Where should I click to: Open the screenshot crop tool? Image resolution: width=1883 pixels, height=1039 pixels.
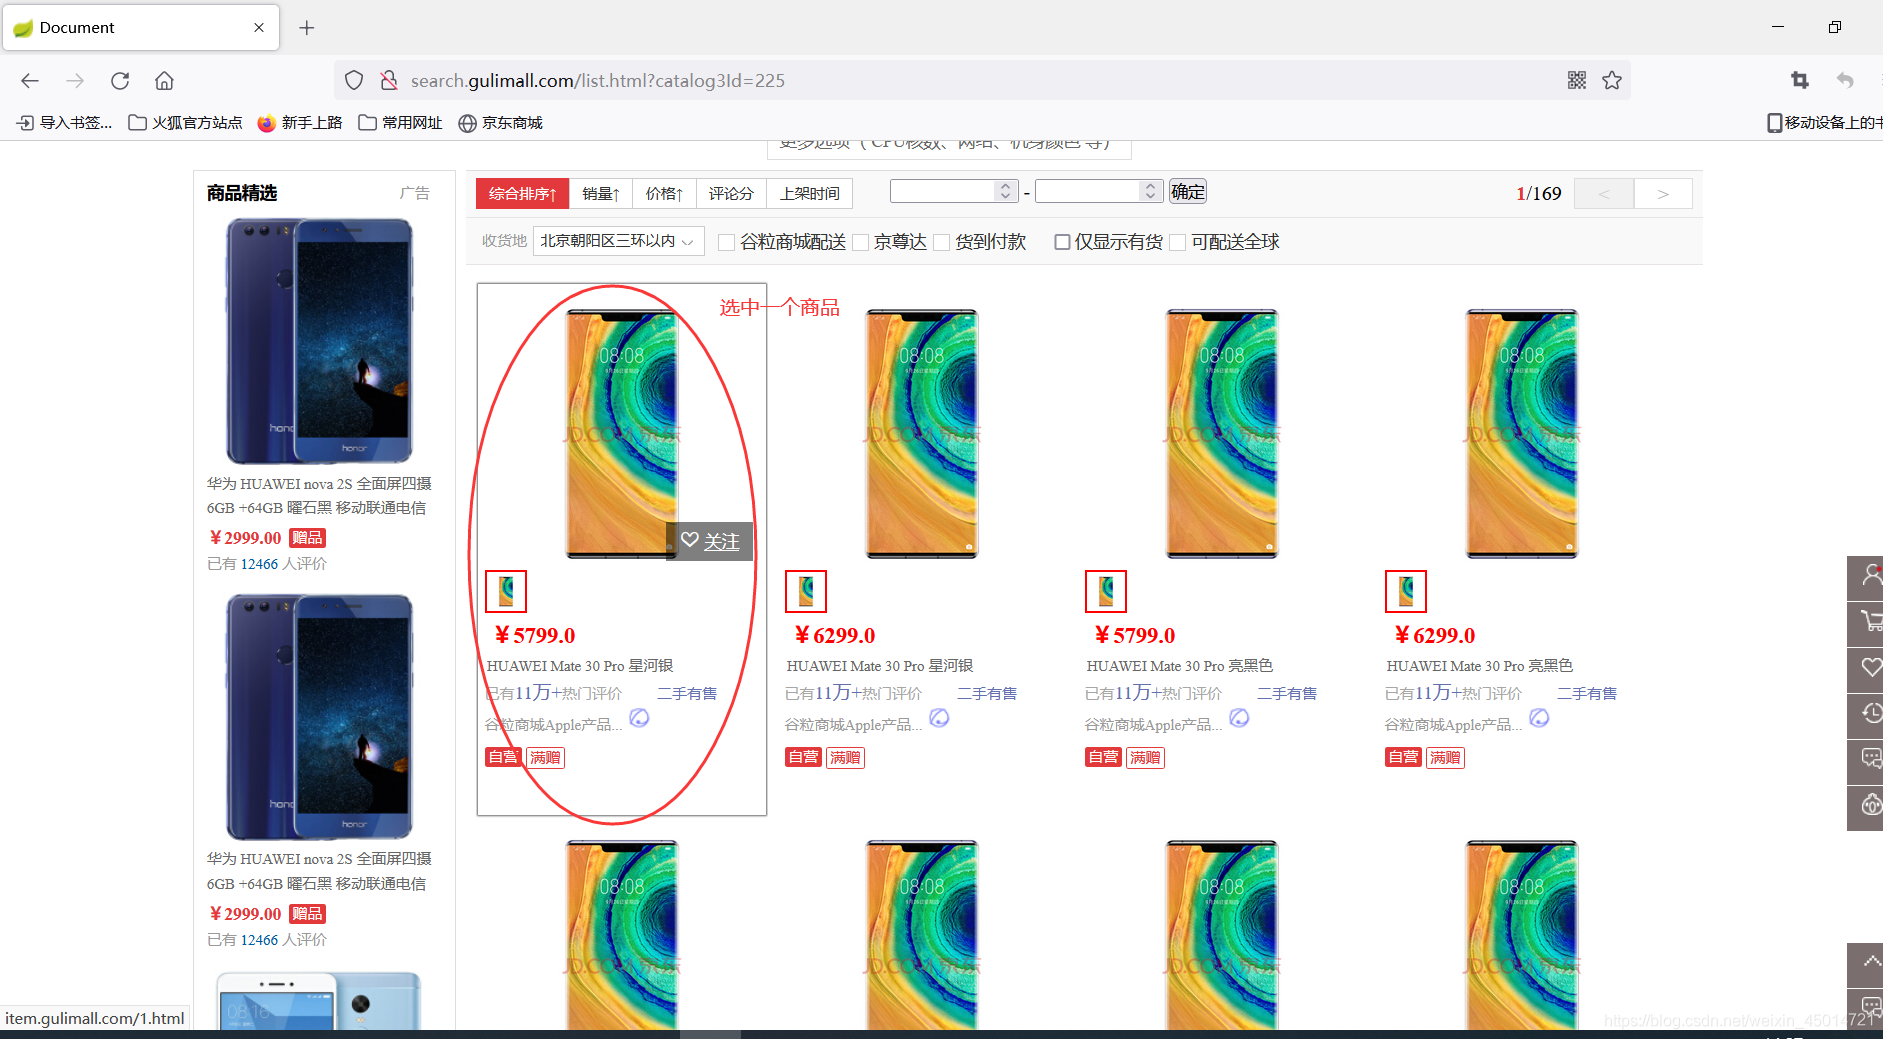click(1800, 81)
